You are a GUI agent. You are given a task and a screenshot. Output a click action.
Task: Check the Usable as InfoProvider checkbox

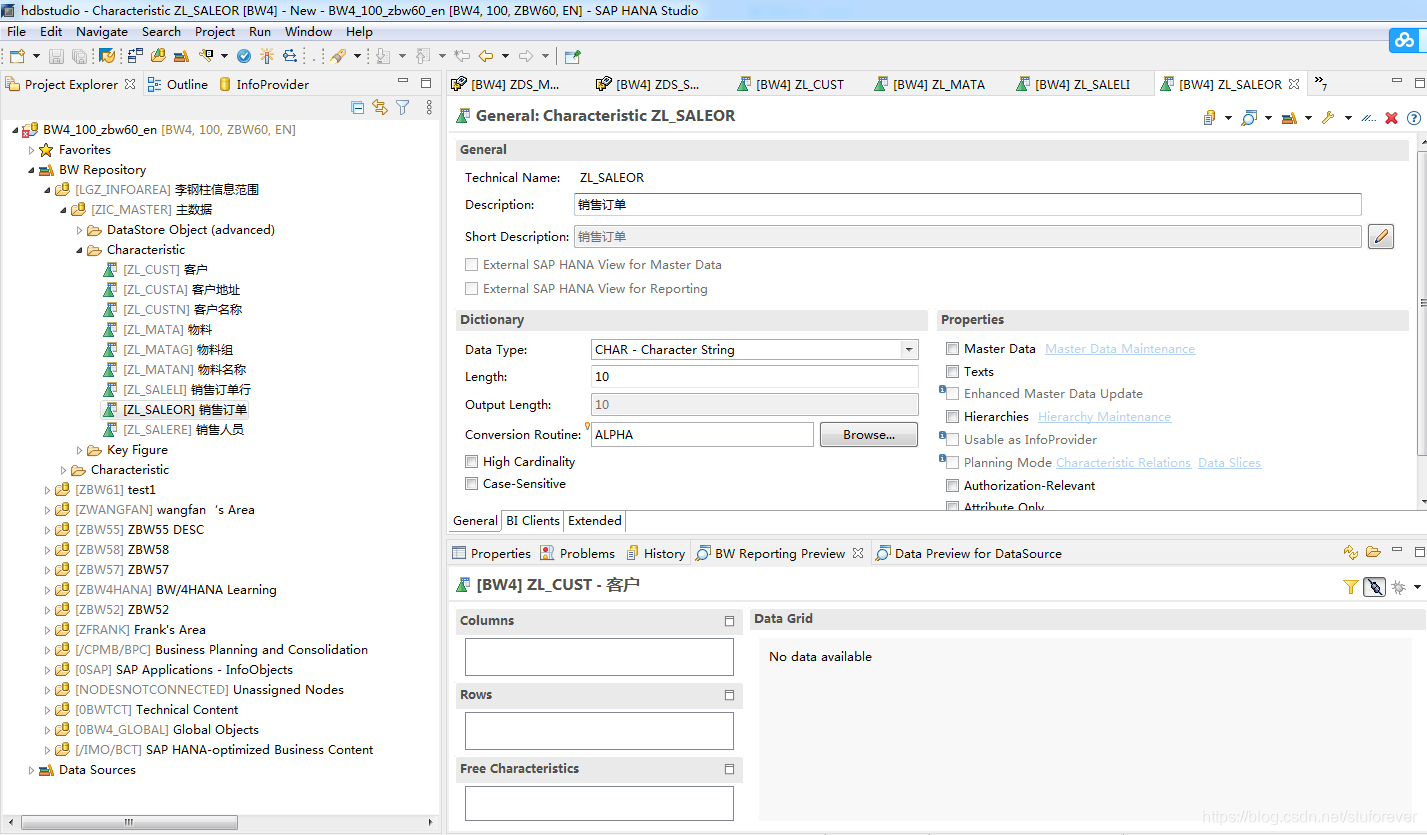[x=953, y=439]
